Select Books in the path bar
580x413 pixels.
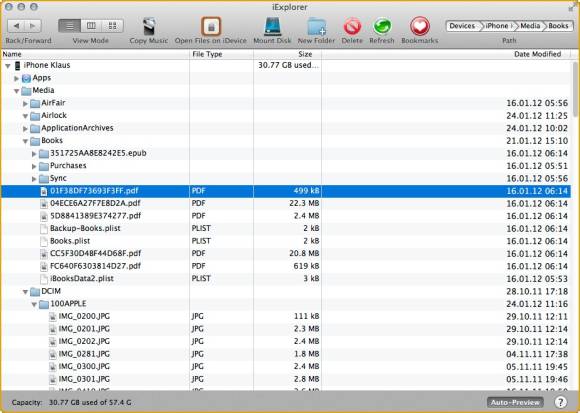(558, 26)
